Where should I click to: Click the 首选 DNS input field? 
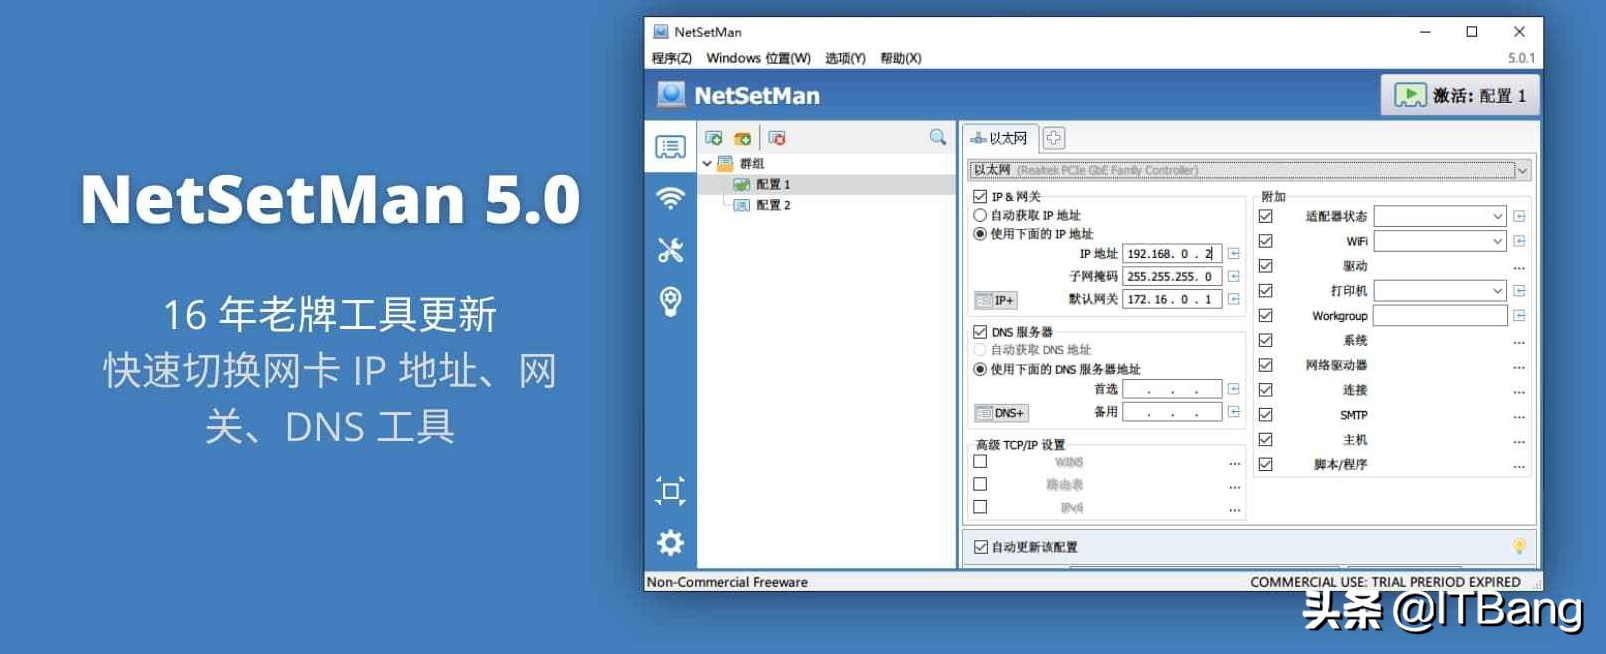(x=1172, y=389)
